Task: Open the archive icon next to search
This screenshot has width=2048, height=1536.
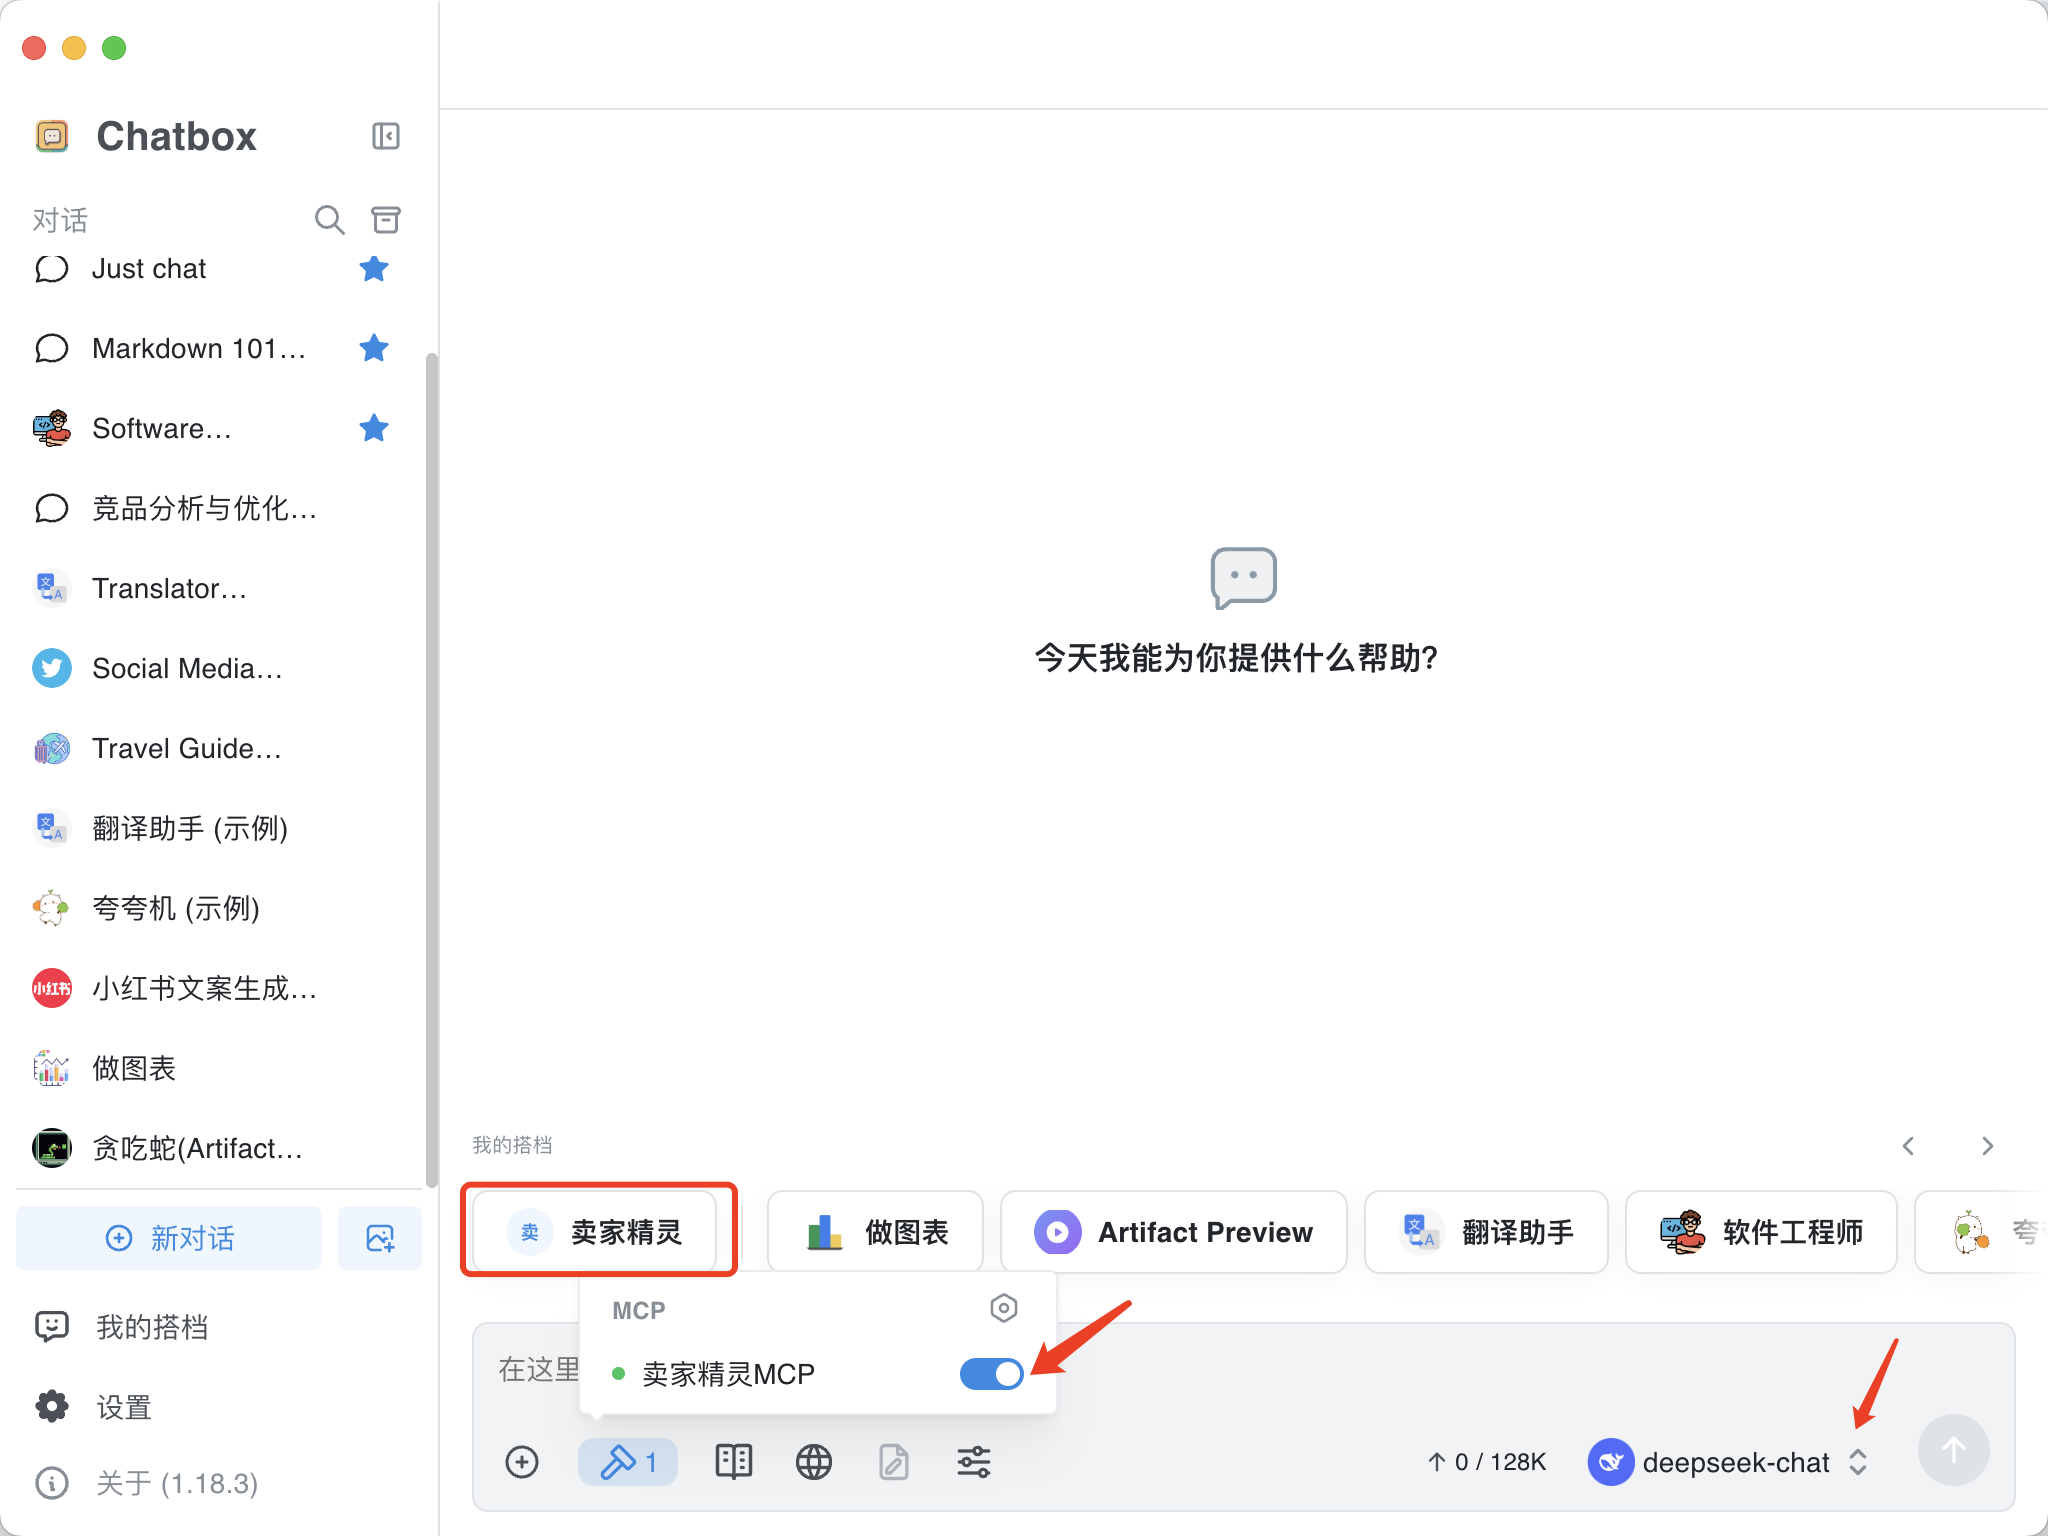Action: coord(386,219)
